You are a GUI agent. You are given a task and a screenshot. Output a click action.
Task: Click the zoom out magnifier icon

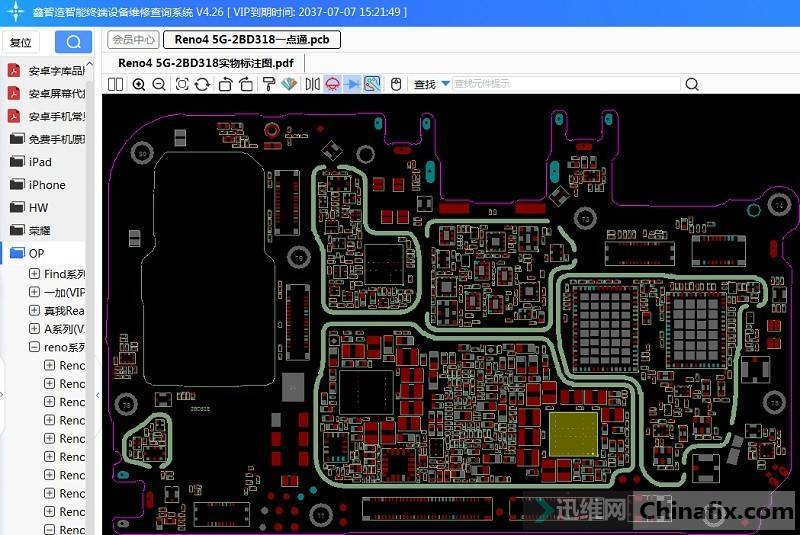159,85
